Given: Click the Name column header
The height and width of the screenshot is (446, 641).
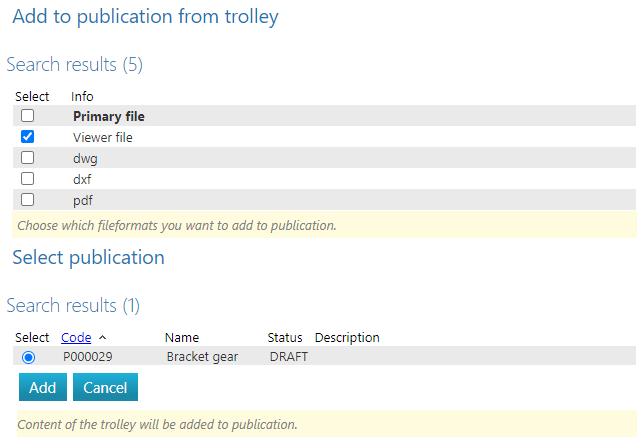Looking at the screenshot, I should pyautogui.click(x=182, y=338).
